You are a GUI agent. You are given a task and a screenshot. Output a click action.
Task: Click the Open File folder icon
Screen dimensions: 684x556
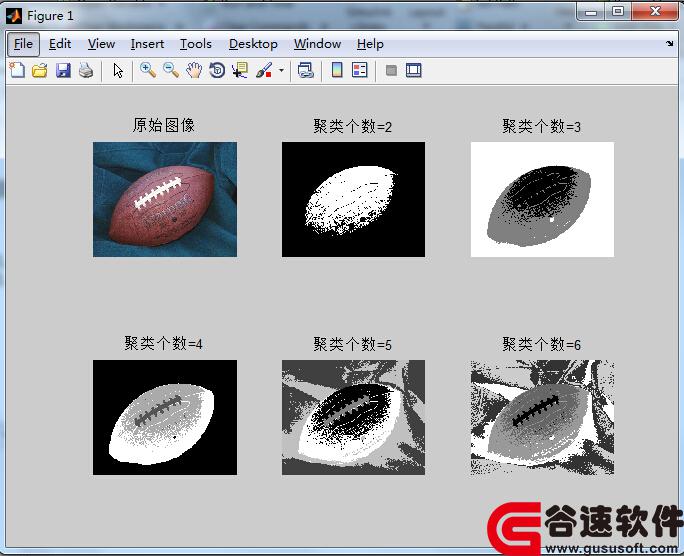[40, 70]
